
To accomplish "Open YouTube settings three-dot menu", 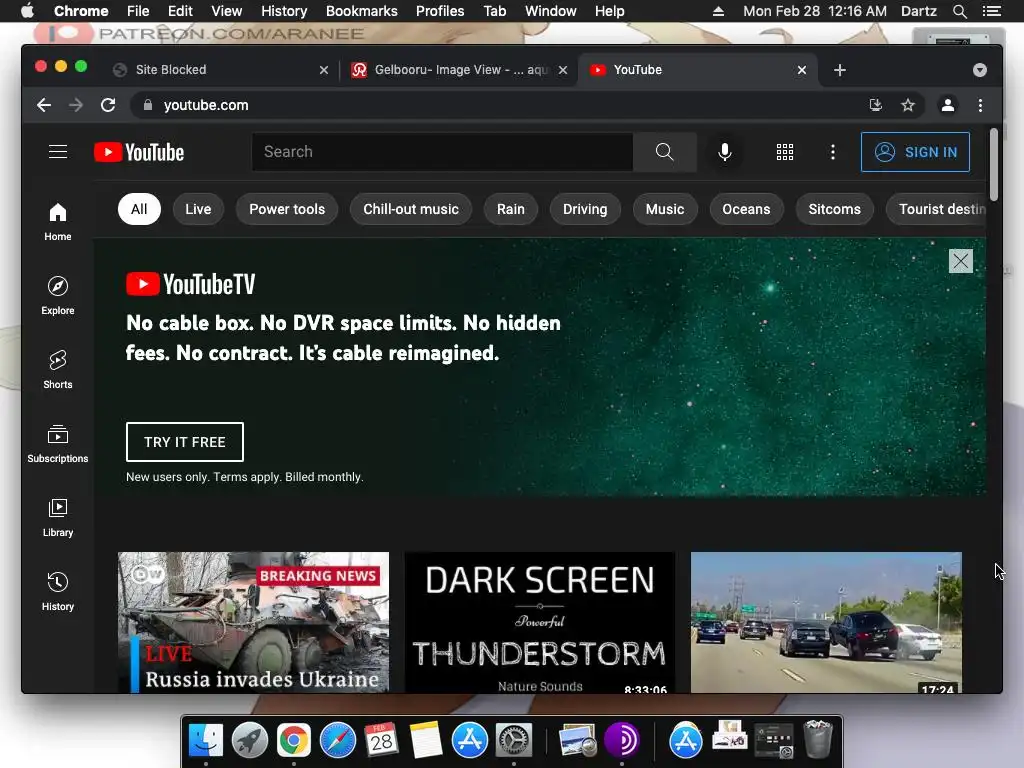I will point(832,152).
